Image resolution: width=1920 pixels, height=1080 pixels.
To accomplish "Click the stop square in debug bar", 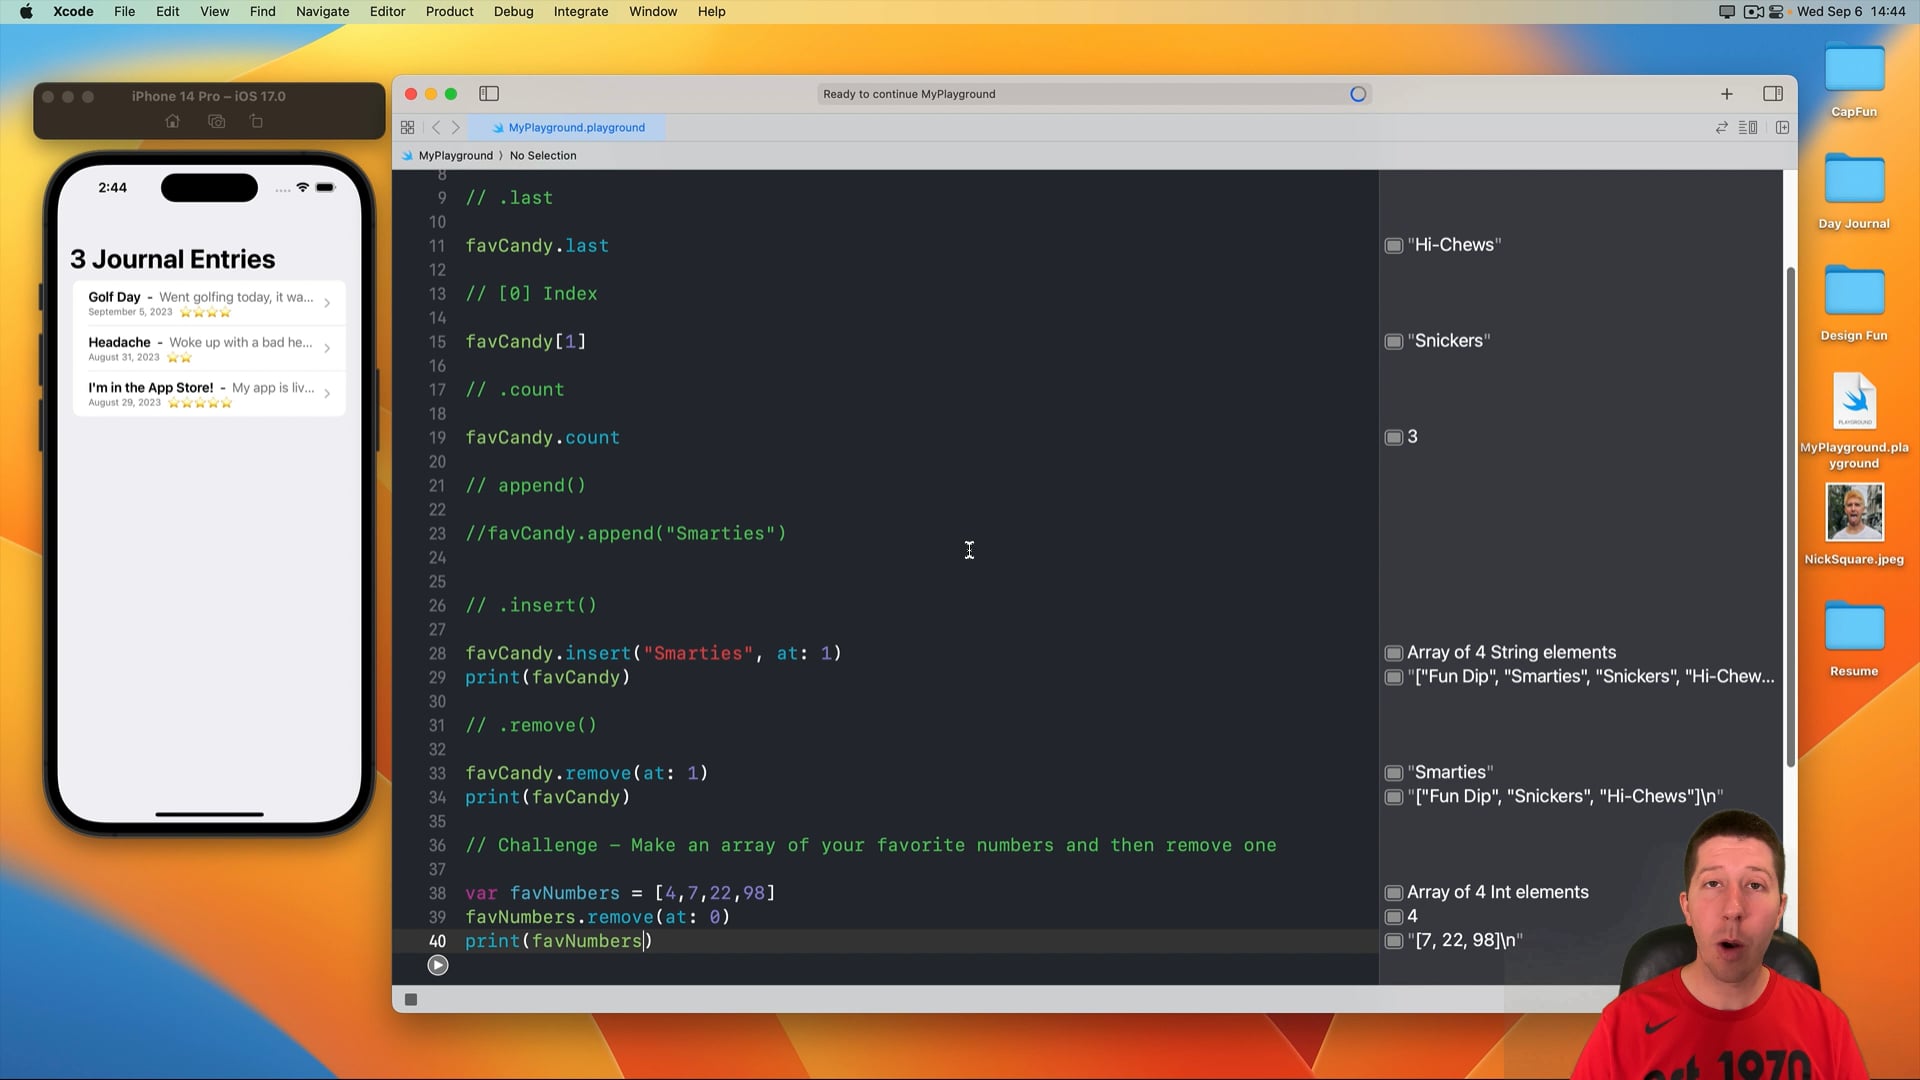I will tap(411, 999).
